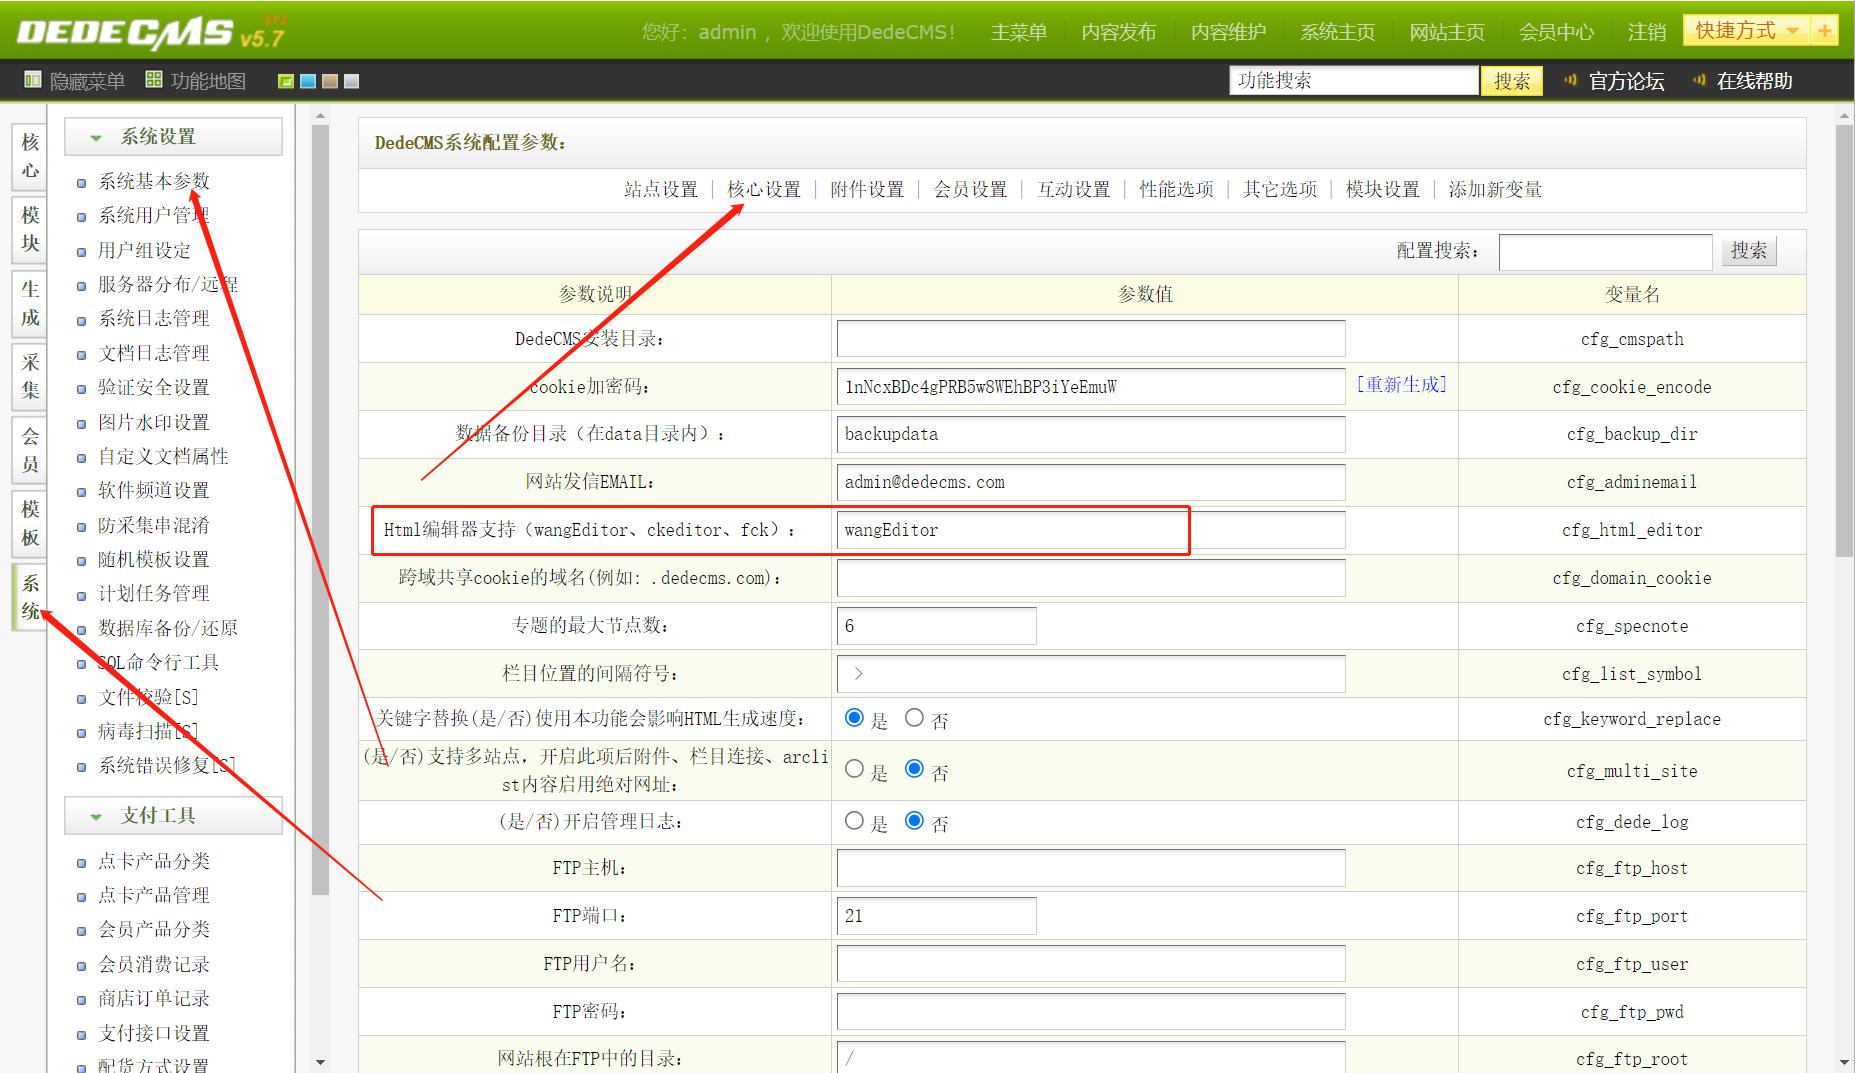Viewport: 1855px width, 1073px height.
Task: Focus the 功能搜索 input field
Action: [x=1354, y=80]
